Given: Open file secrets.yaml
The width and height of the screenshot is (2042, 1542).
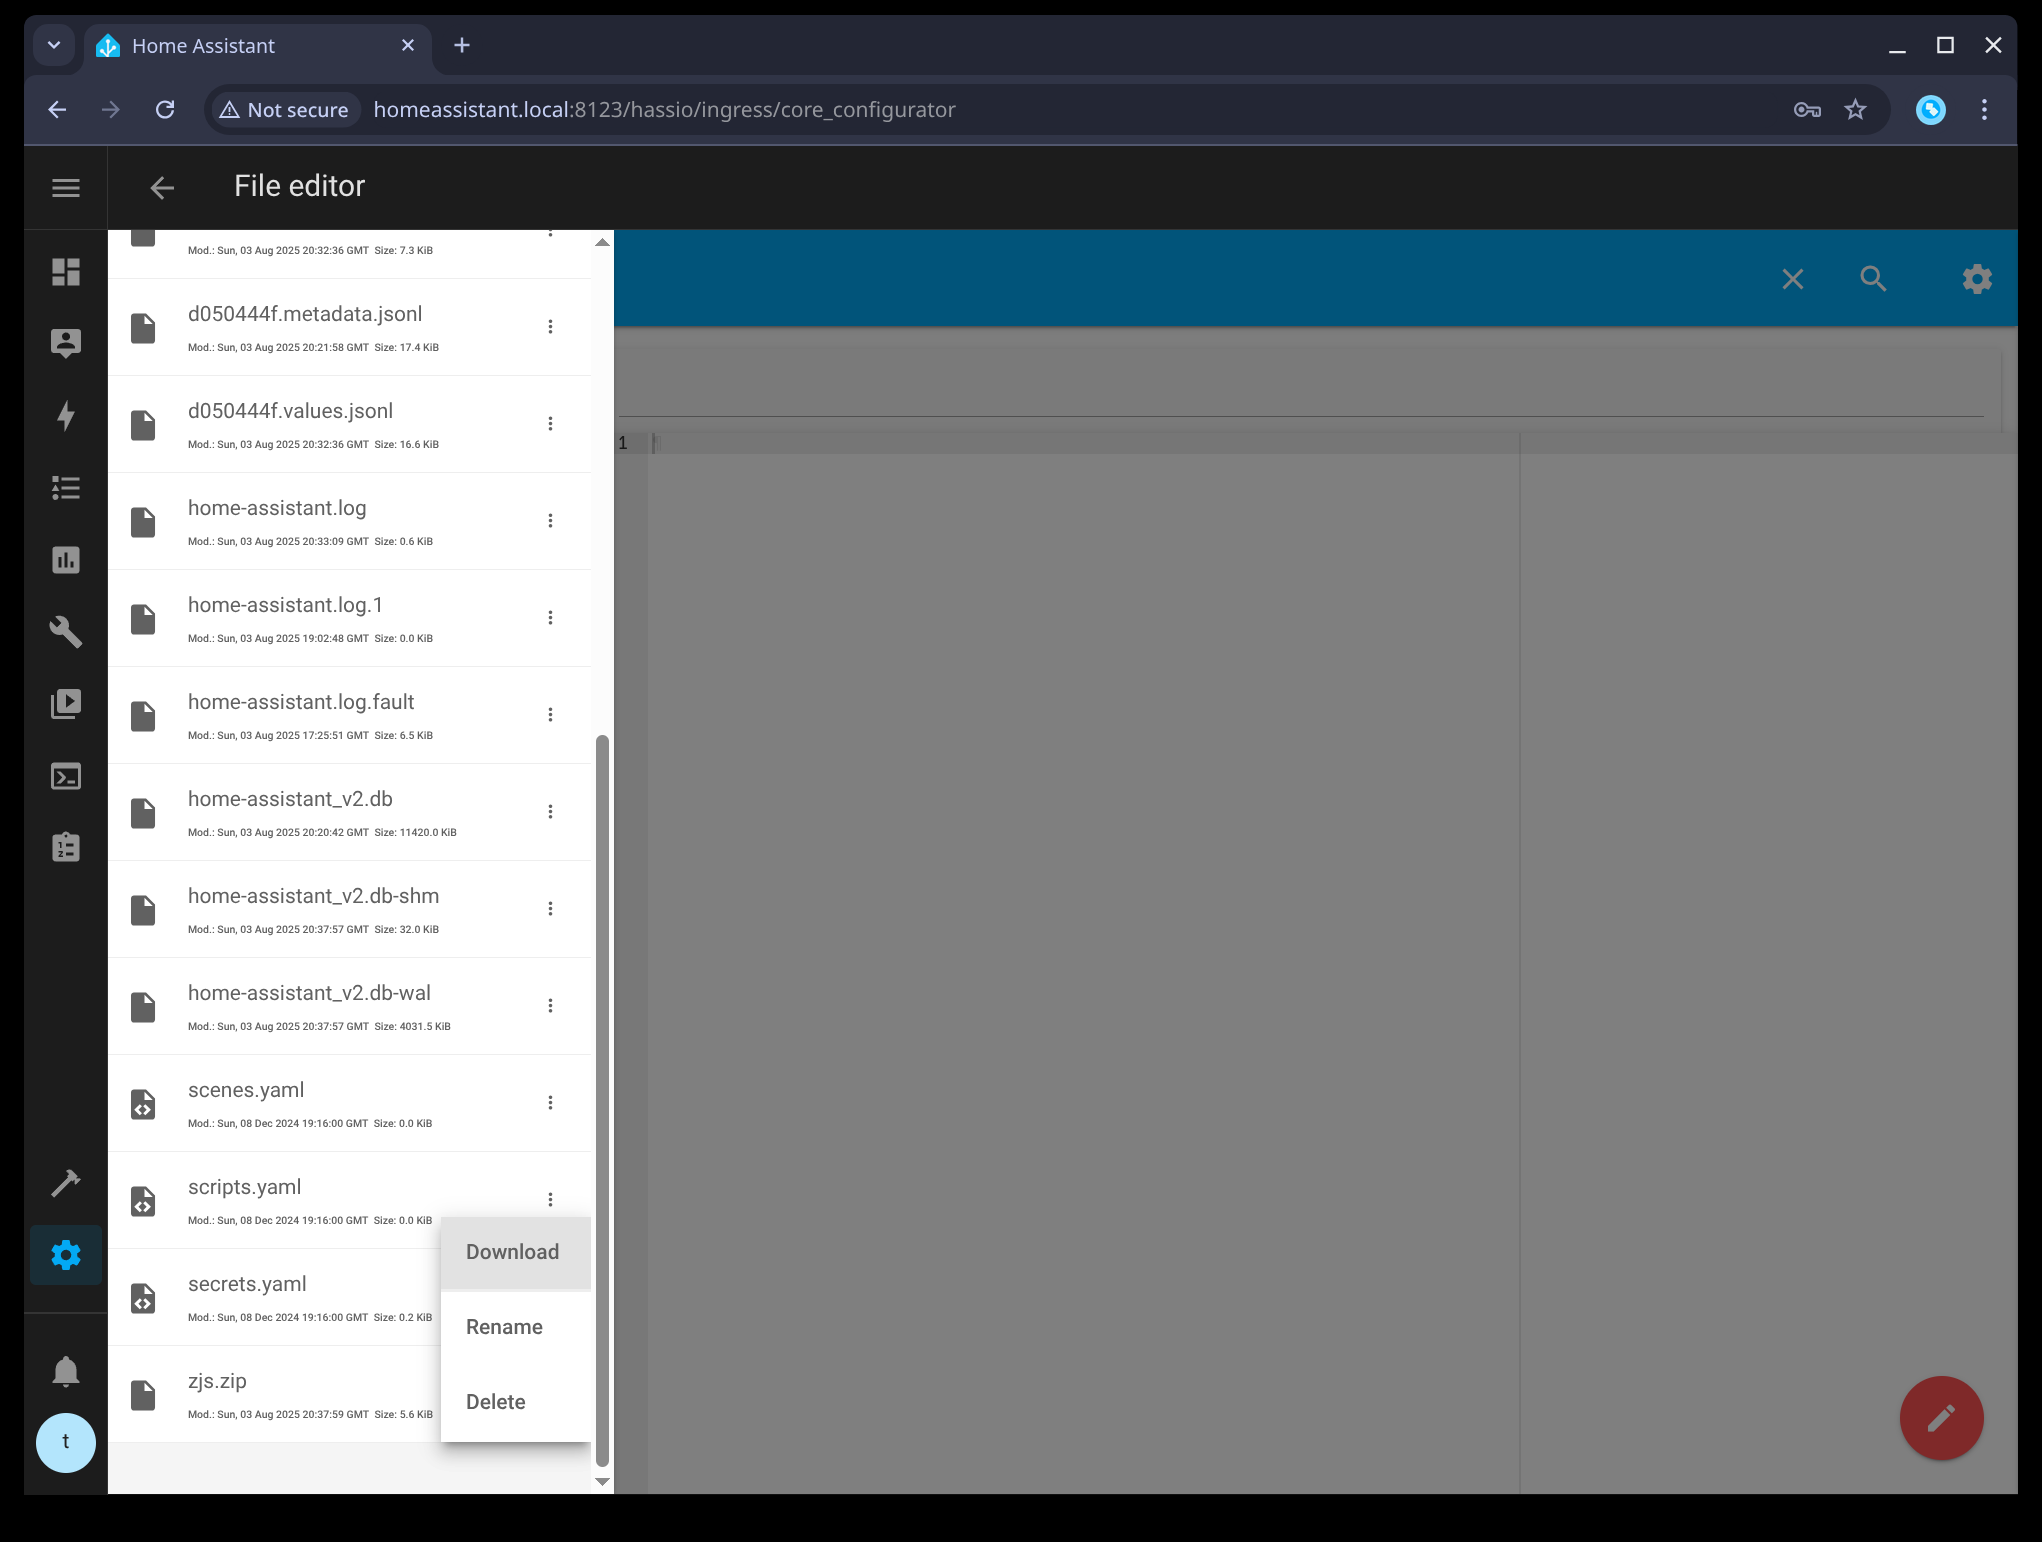Looking at the screenshot, I should tap(275, 1297).
